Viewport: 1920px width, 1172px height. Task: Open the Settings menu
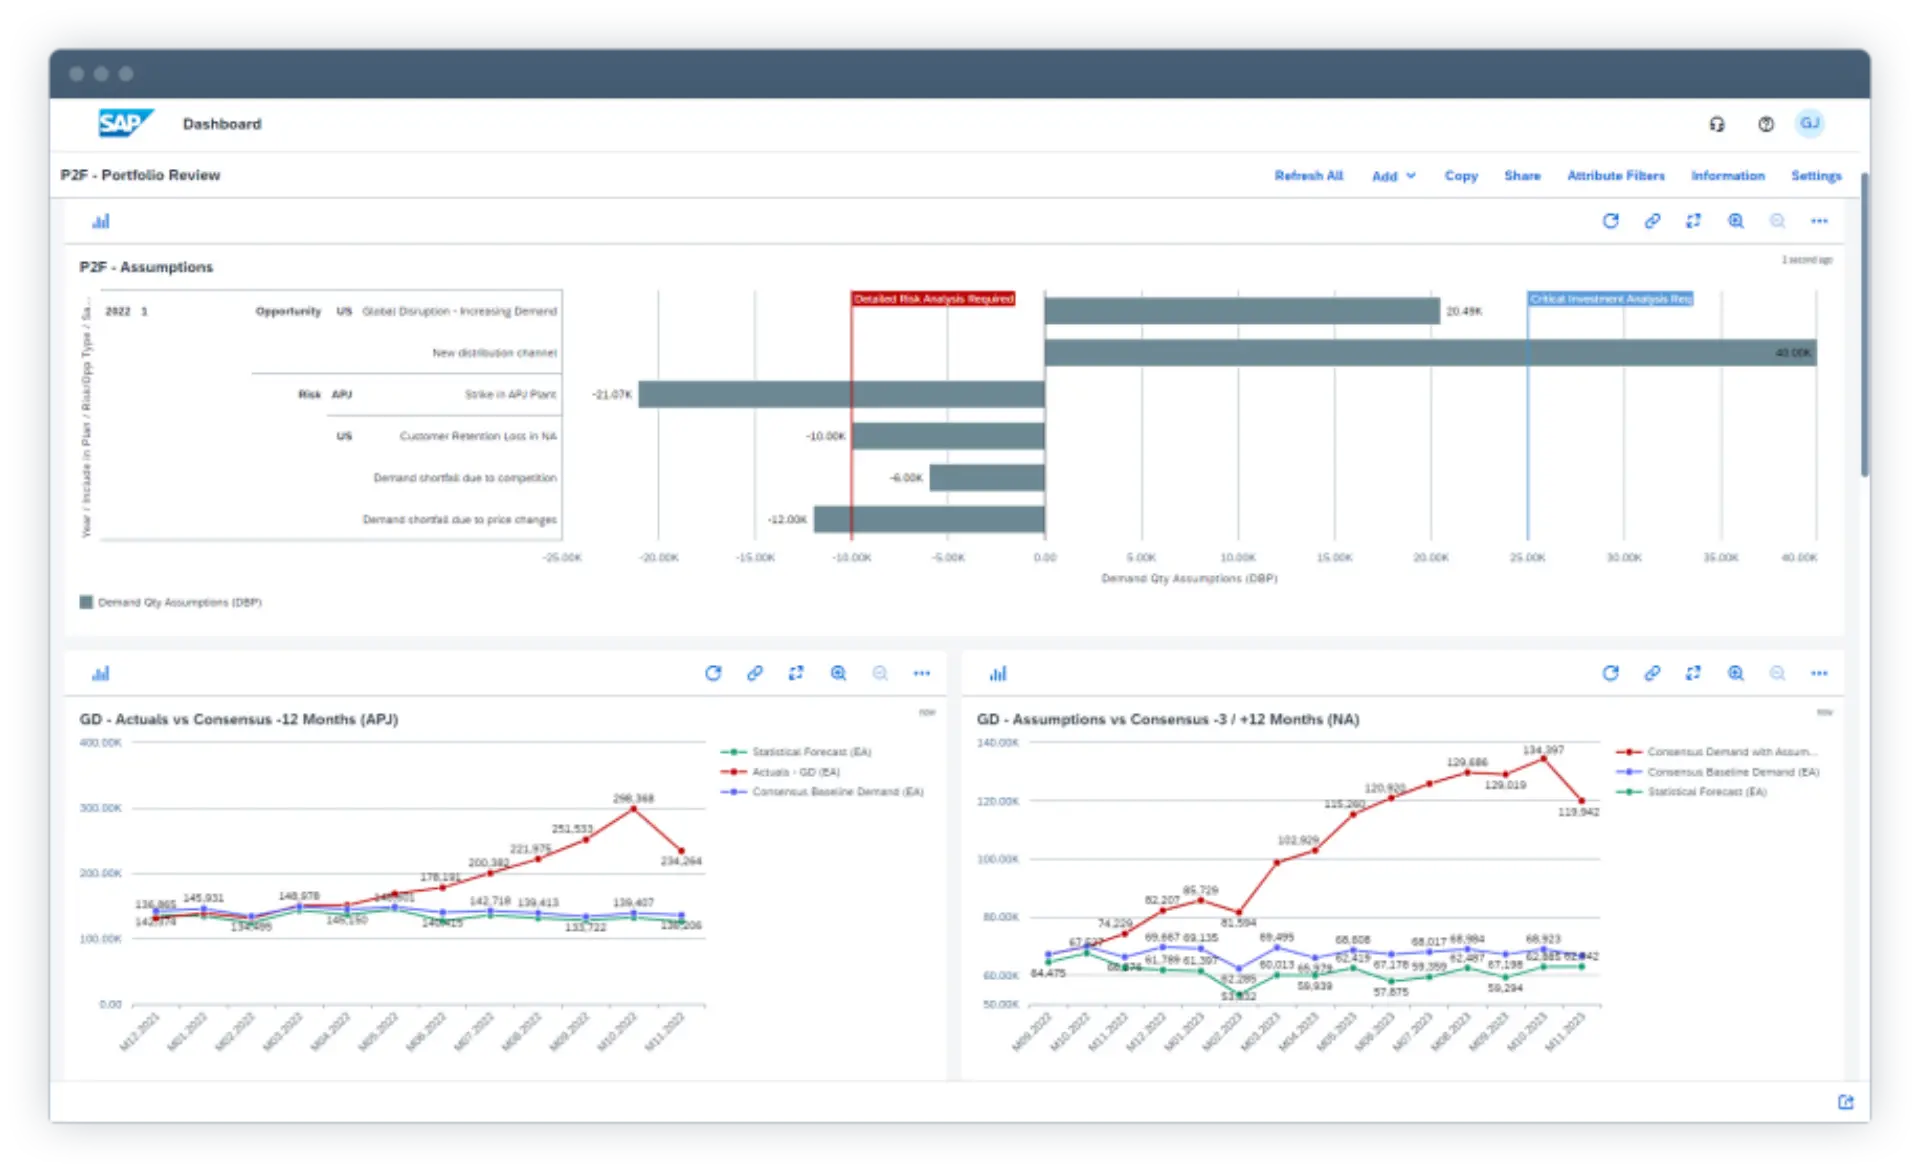coord(1816,176)
